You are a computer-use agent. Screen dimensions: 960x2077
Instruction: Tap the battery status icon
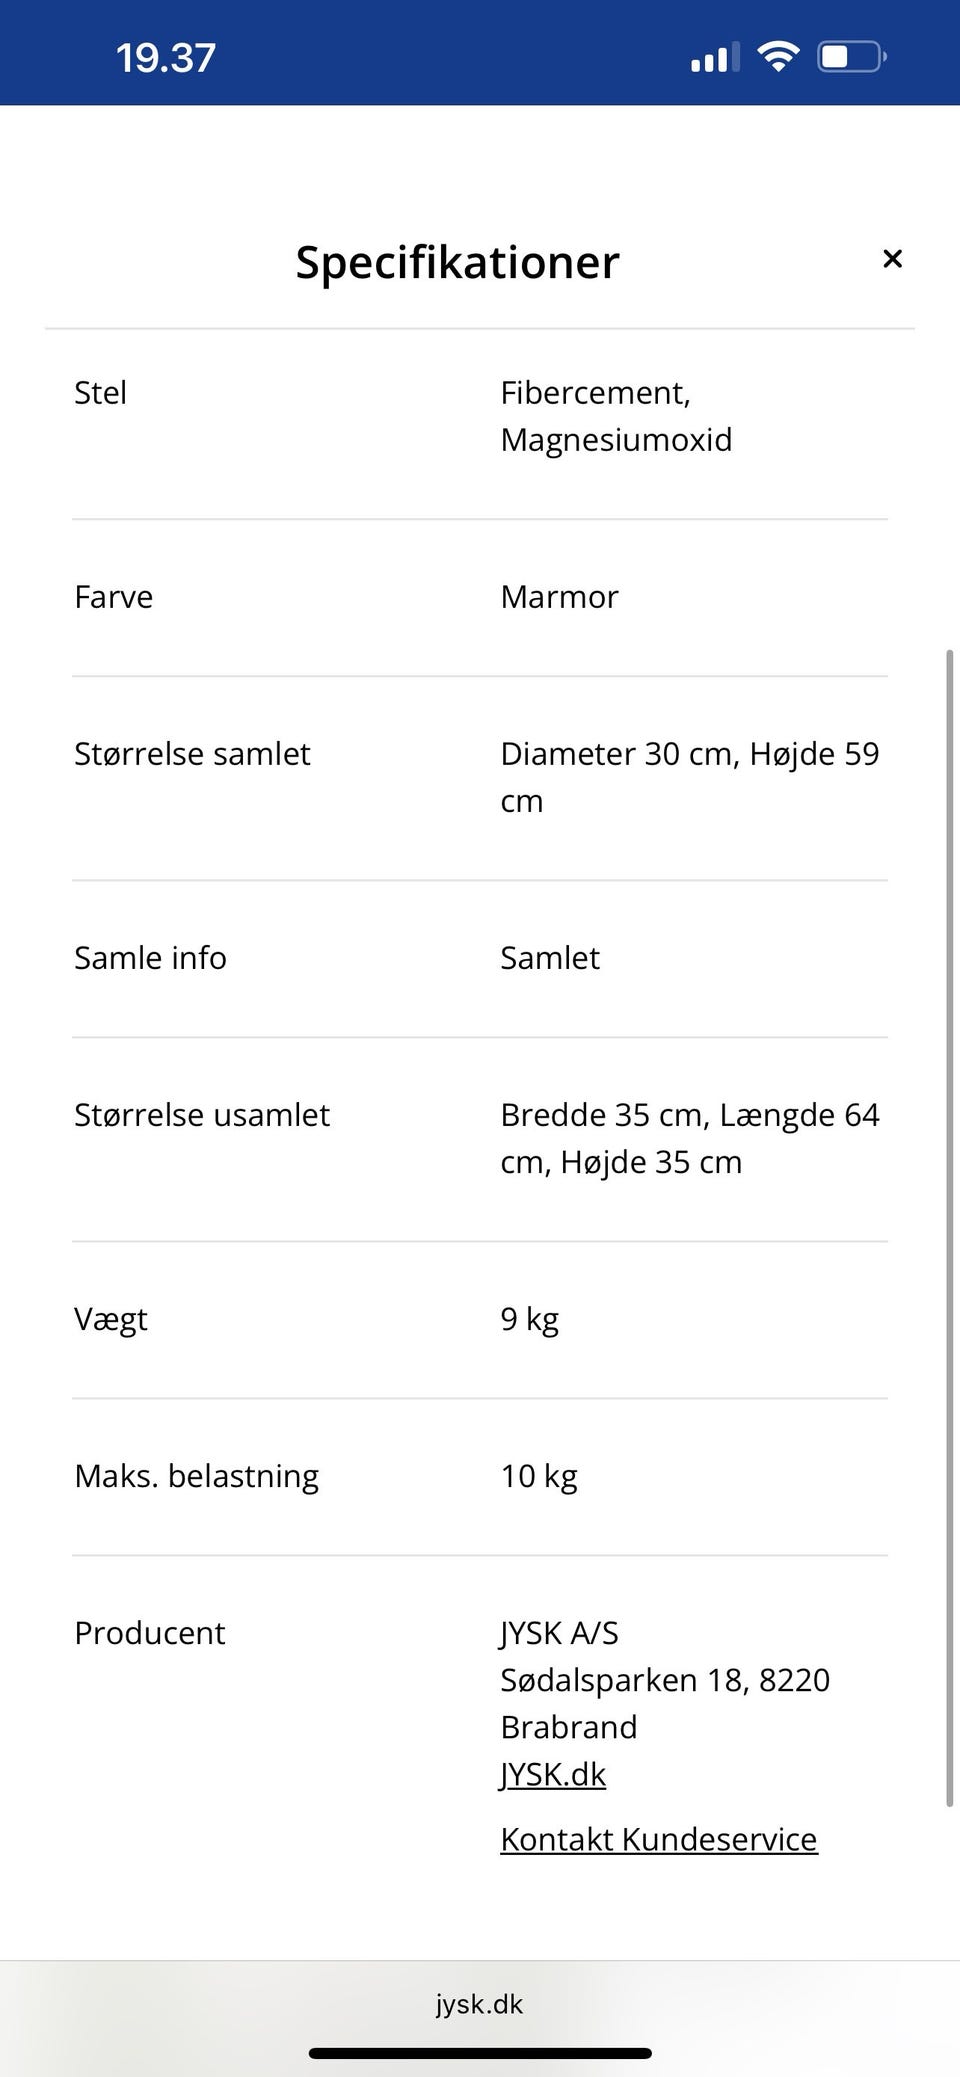[x=852, y=56]
